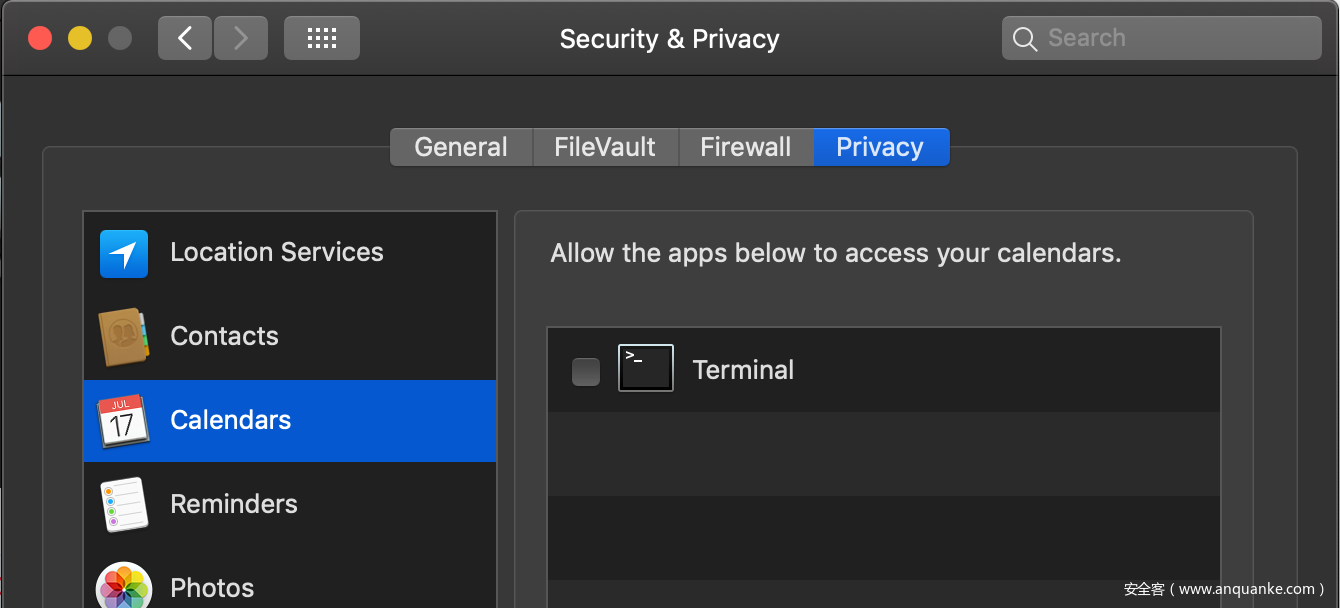
Task: Click the Terminal label in apps list
Action: pyautogui.click(x=743, y=370)
